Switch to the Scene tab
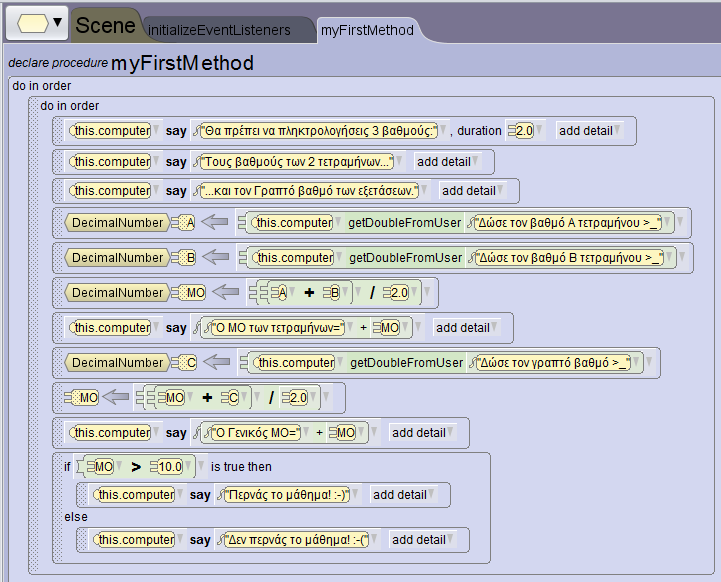Screen dimensions: 721x582 105,25
